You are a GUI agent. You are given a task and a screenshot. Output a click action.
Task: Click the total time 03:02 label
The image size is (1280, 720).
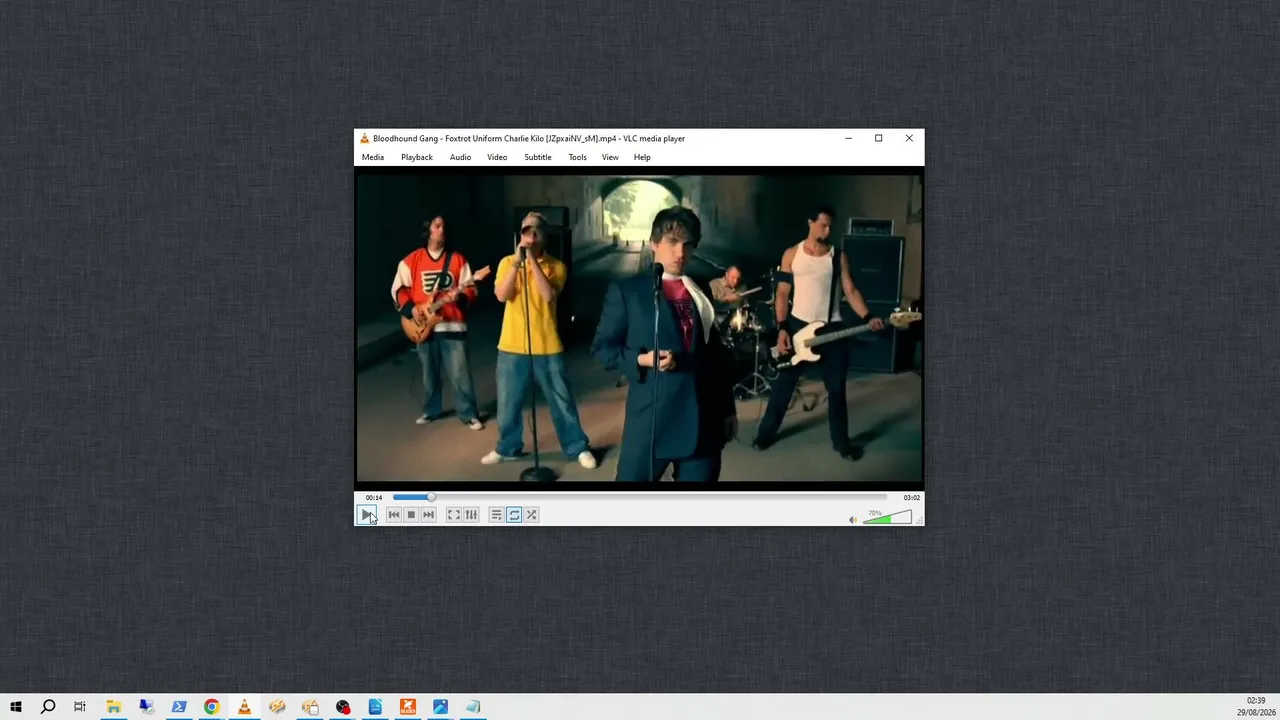pyautogui.click(x=911, y=497)
